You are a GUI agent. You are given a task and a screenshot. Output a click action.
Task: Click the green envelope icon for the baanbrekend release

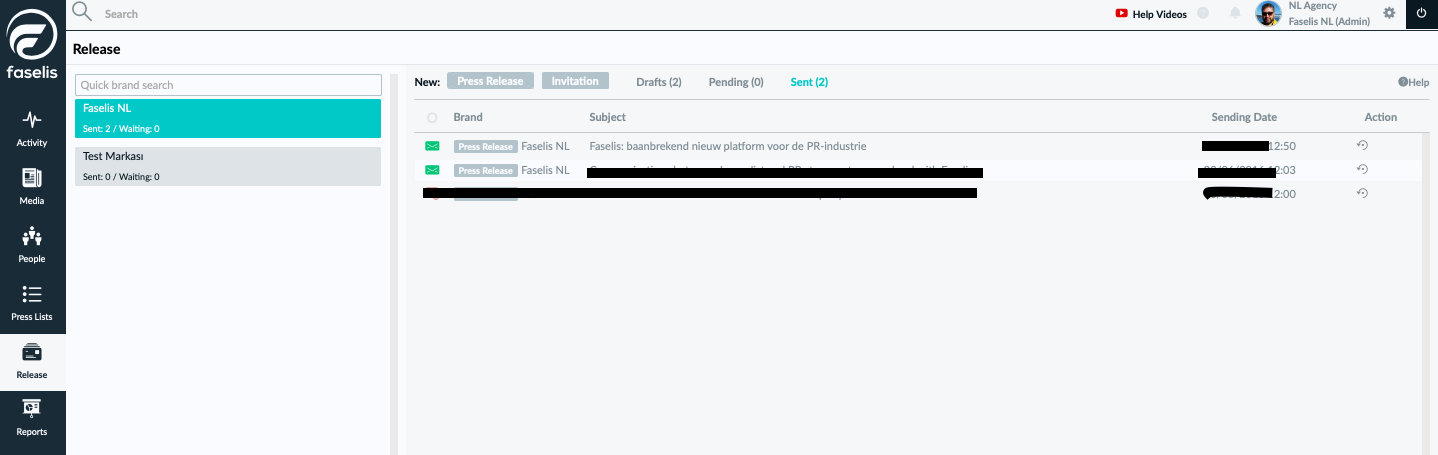(432, 146)
